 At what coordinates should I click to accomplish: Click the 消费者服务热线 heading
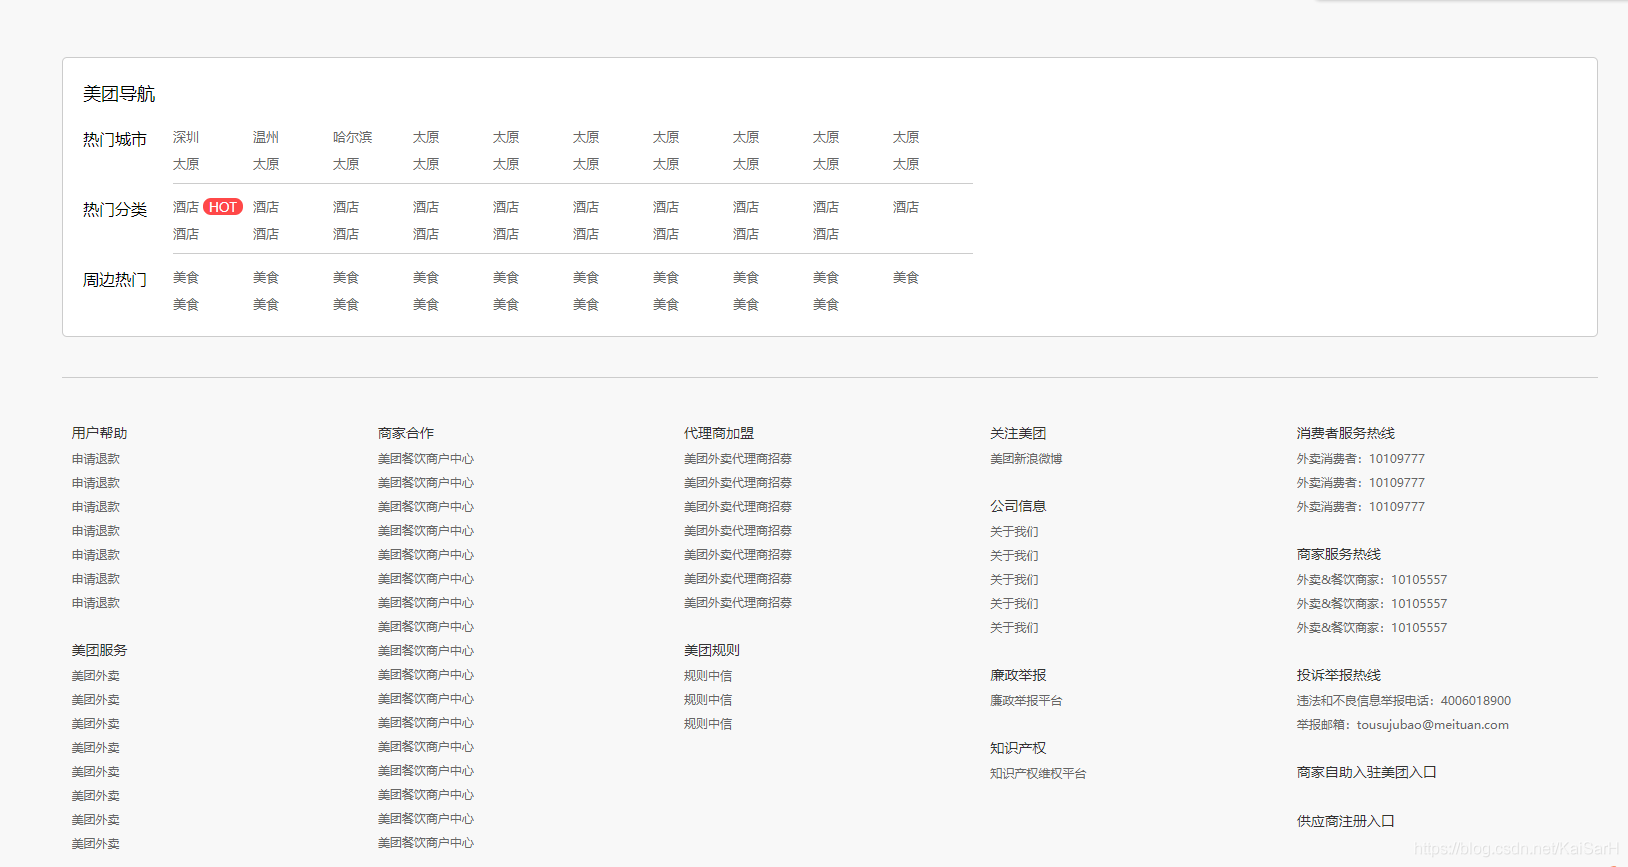click(x=1346, y=433)
